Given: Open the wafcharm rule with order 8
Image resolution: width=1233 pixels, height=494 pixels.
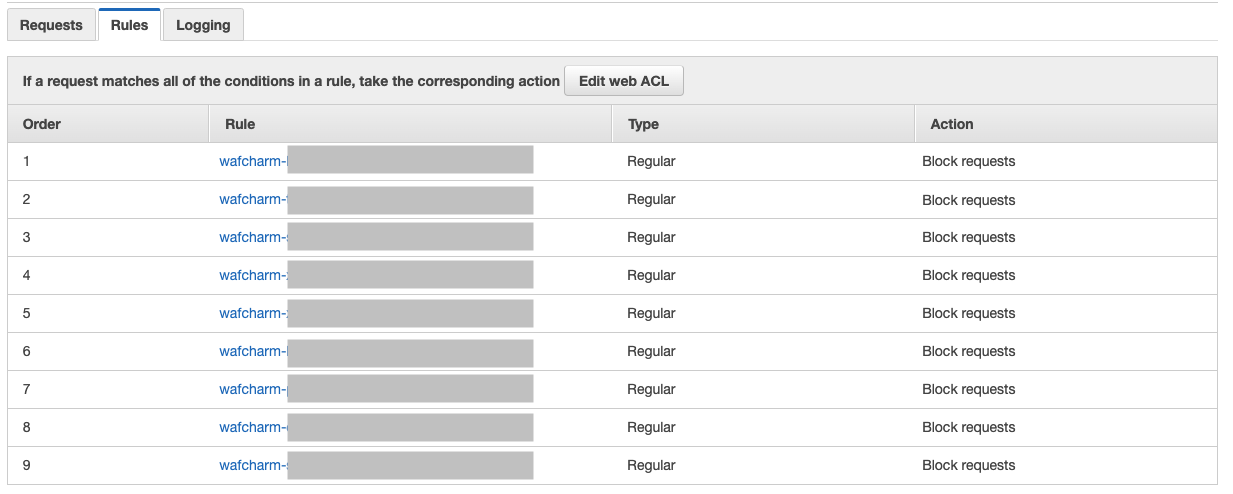Looking at the screenshot, I should click(252, 427).
